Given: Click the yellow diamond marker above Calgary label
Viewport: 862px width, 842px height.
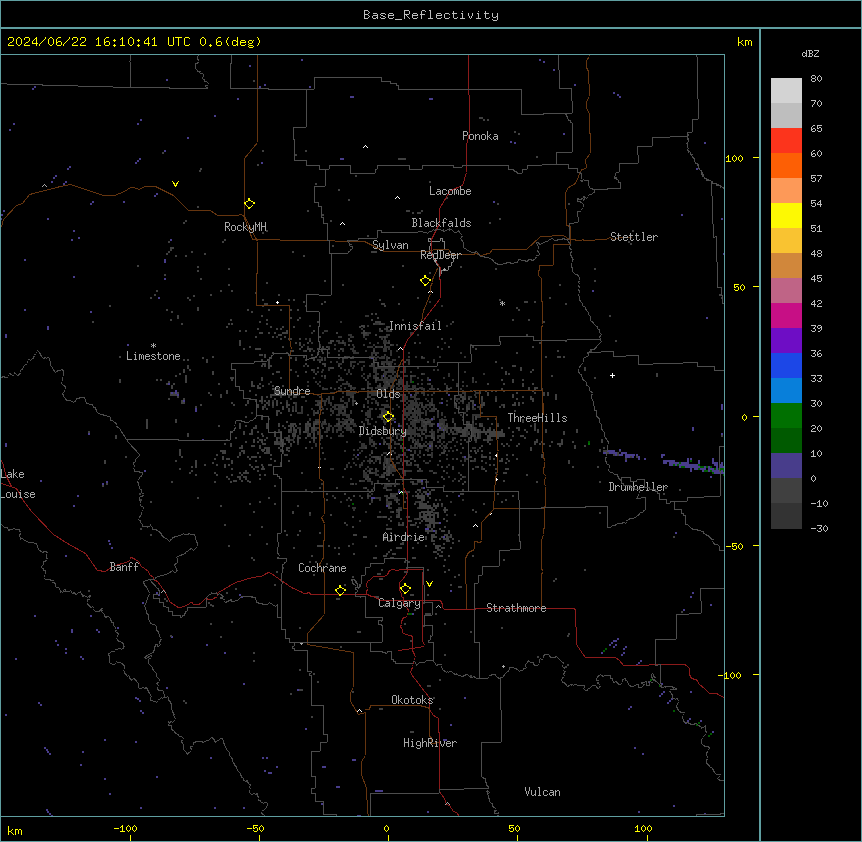Looking at the screenshot, I should coord(405,588).
